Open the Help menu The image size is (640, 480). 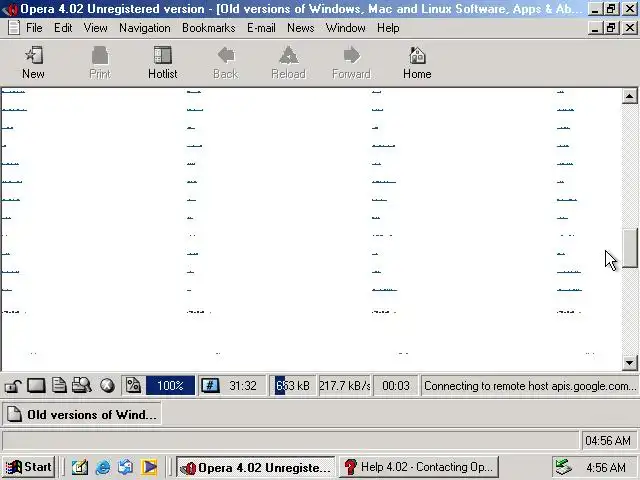[x=388, y=28]
